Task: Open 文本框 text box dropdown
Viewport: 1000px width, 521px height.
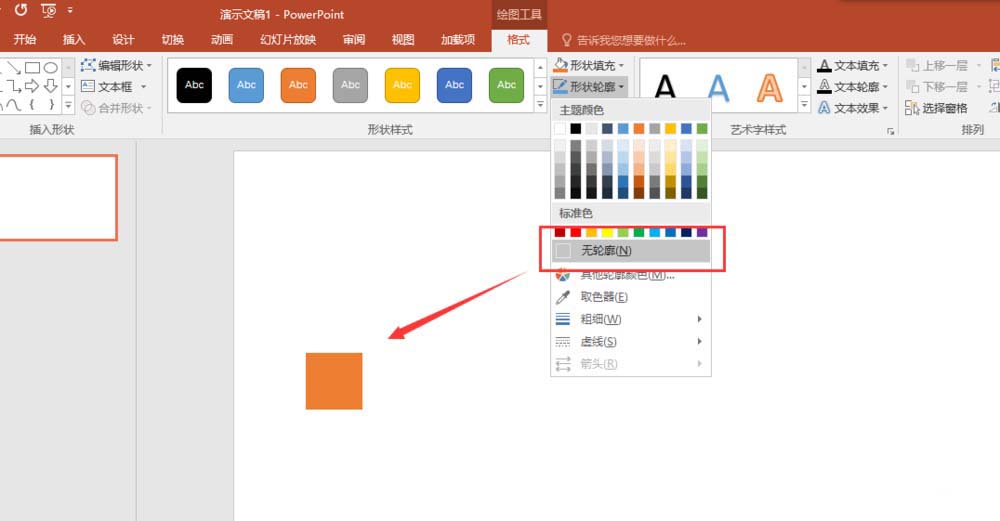Action: pos(114,86)
